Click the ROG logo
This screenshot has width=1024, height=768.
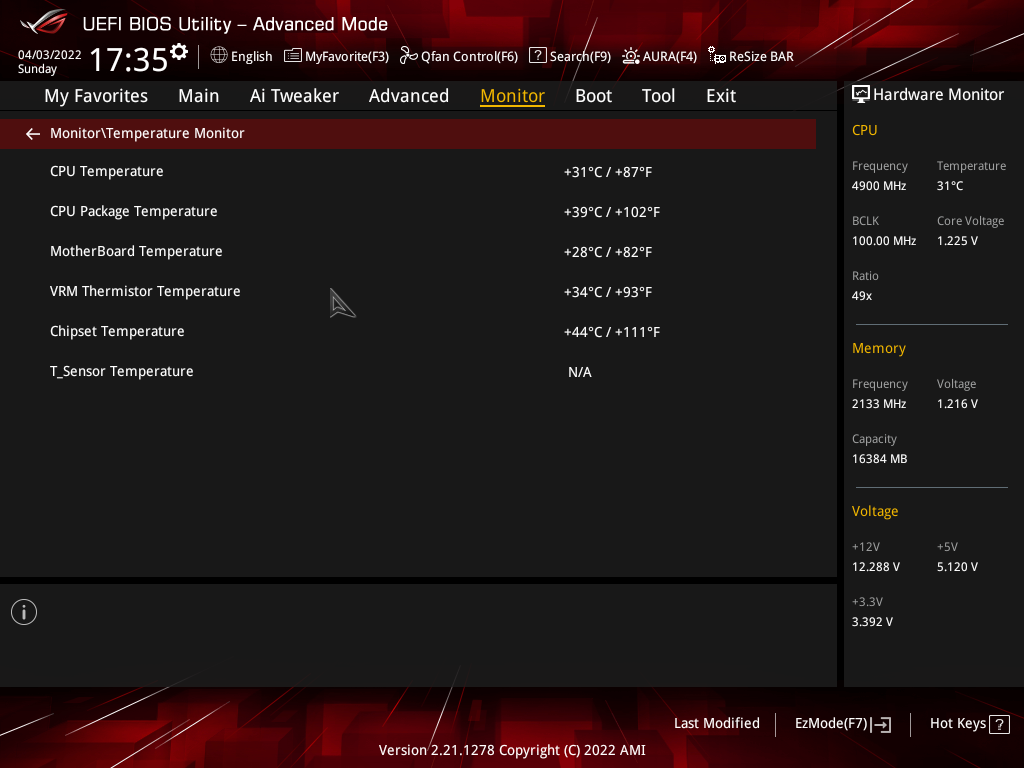click(x=44, y=22)
